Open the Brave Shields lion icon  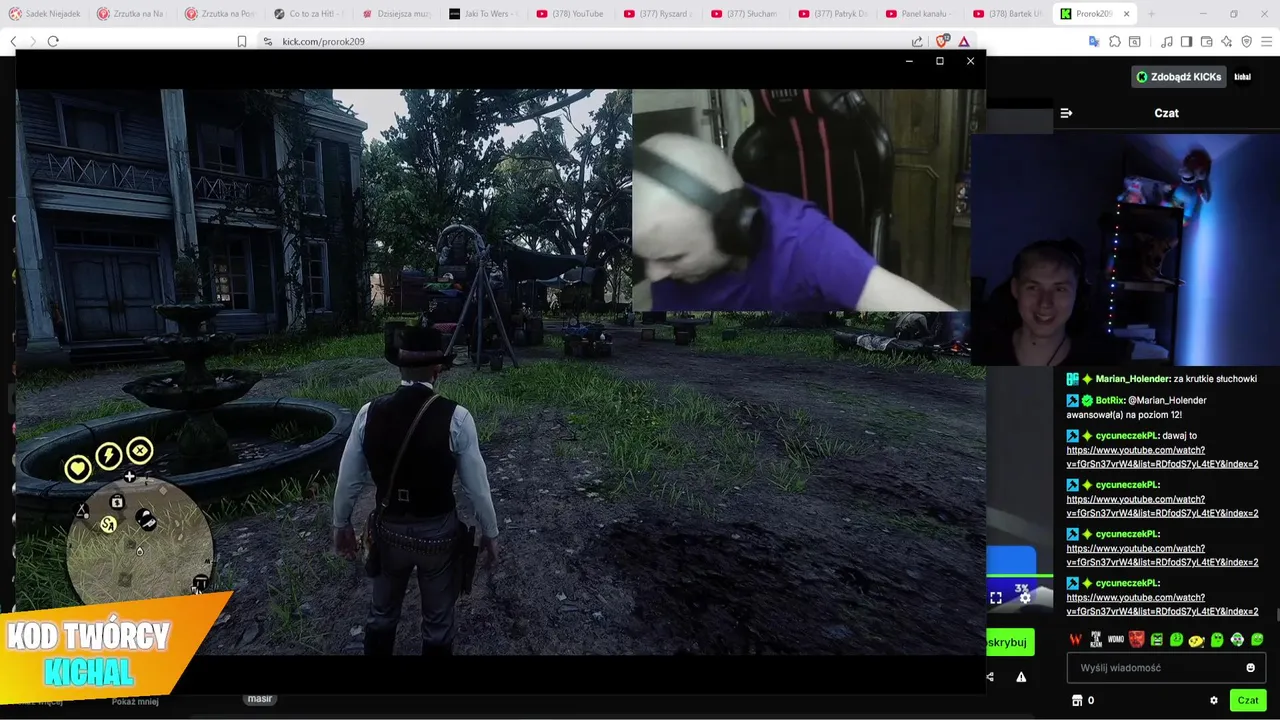pyautogui.click(x=941, y=41)
